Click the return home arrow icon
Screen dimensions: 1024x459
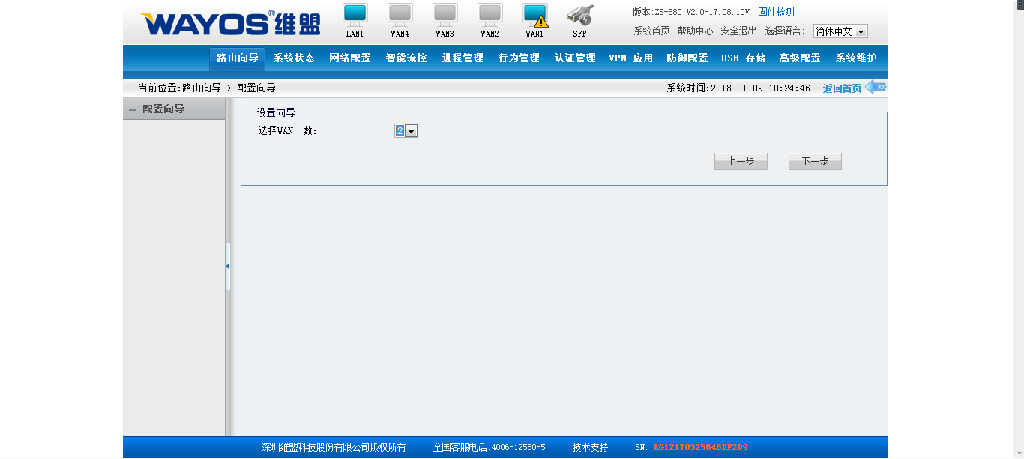pos(876,87)
